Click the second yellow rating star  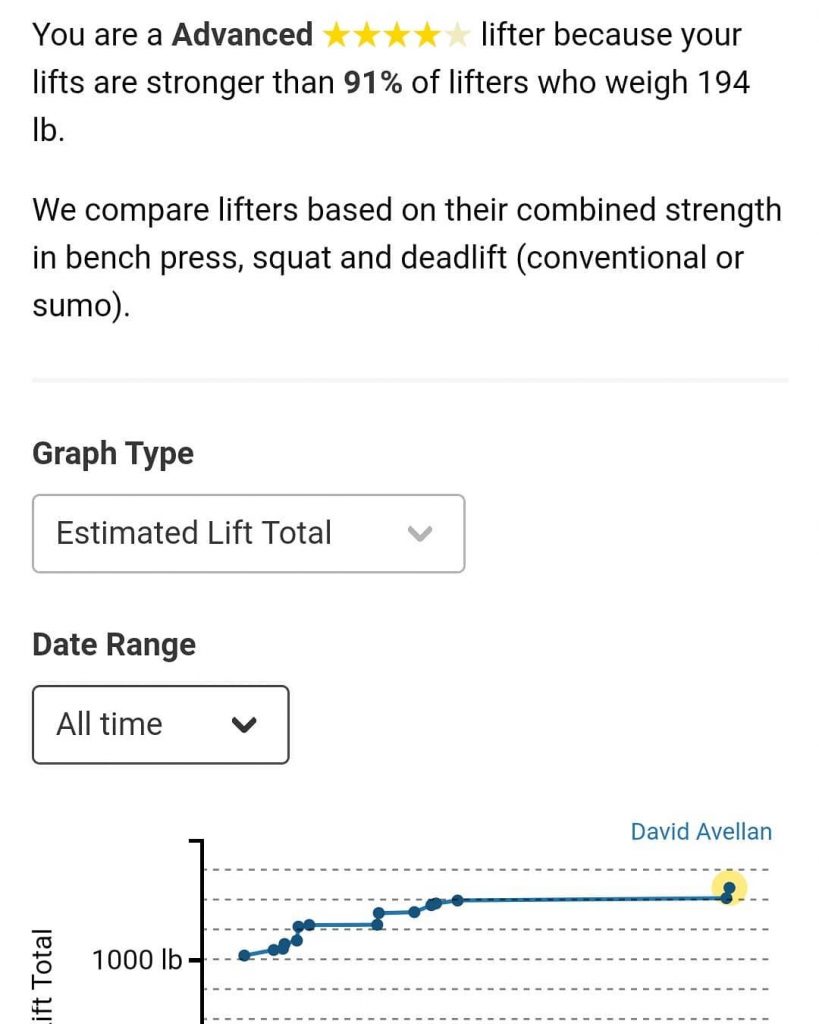365,36
